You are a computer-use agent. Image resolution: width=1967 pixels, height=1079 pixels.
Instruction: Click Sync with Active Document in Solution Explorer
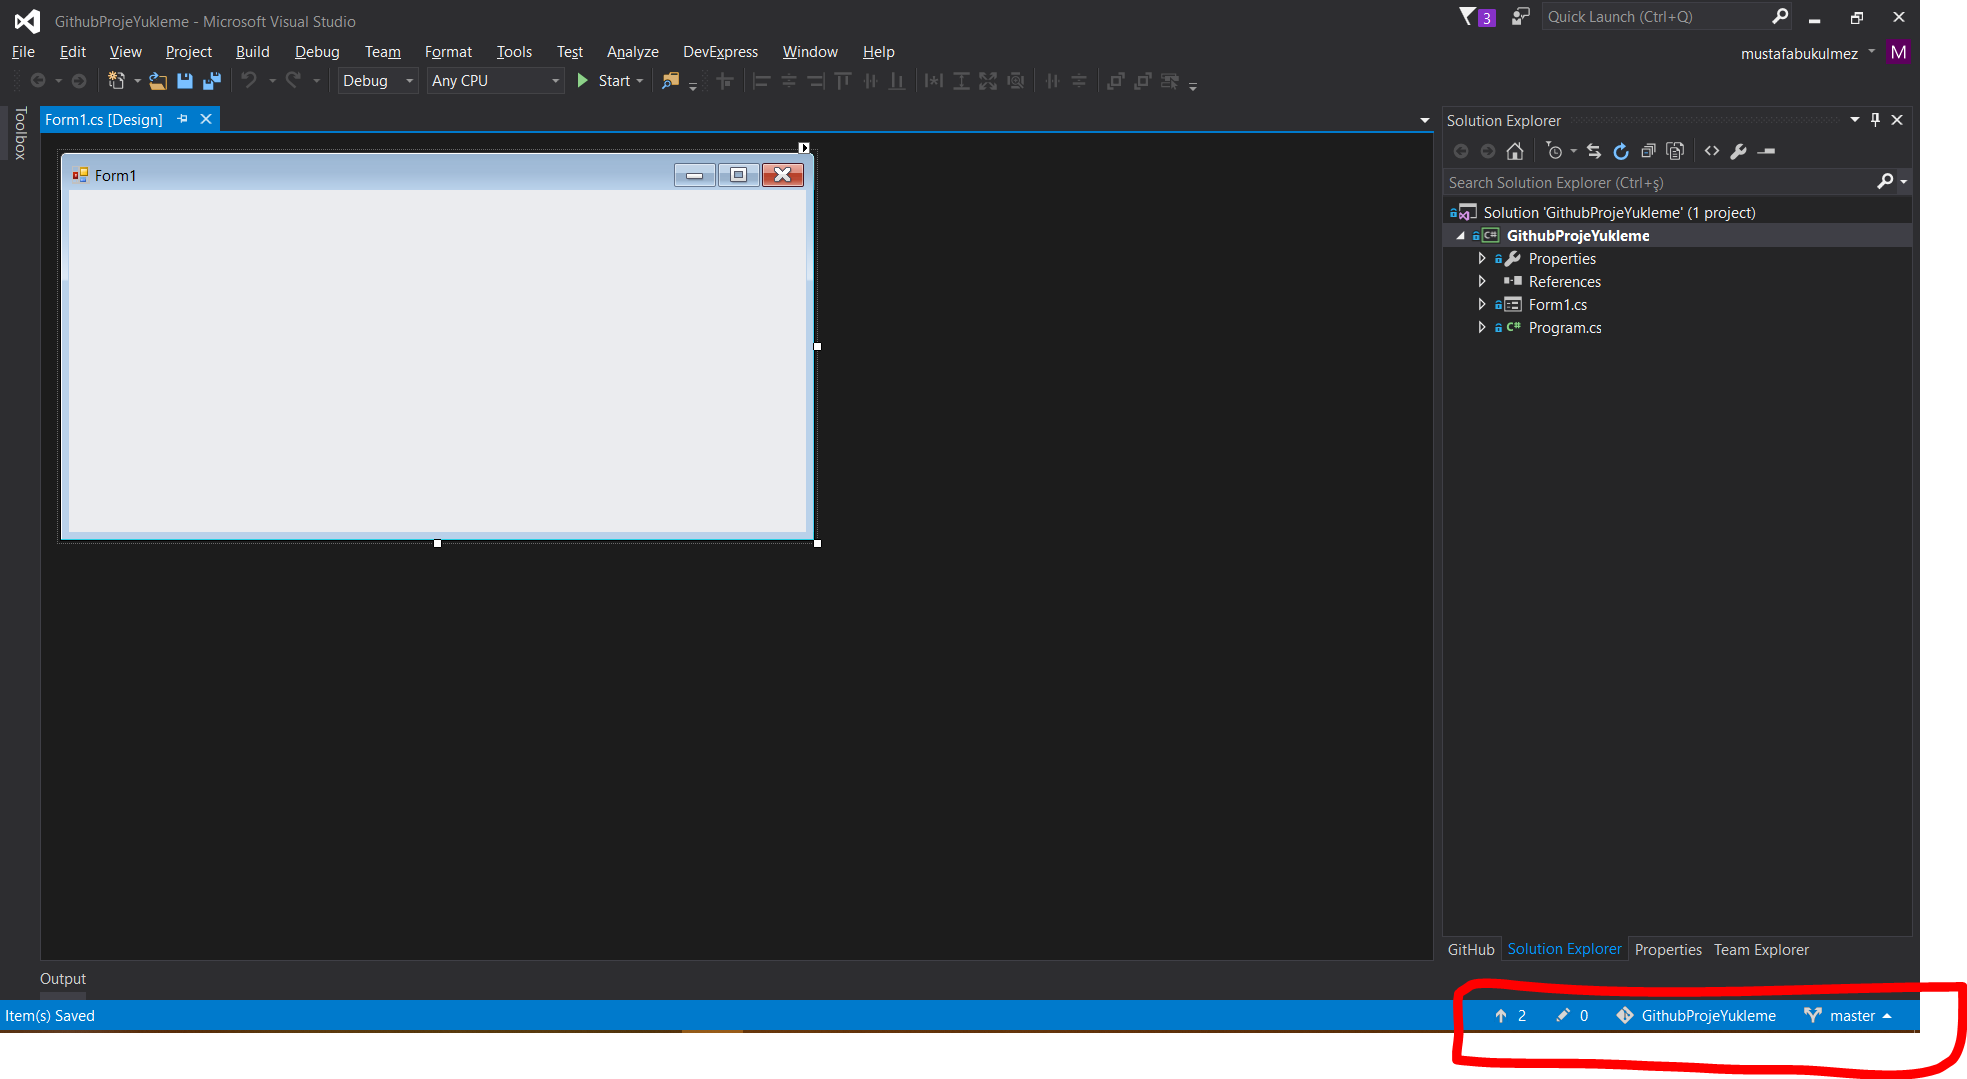1594,151
